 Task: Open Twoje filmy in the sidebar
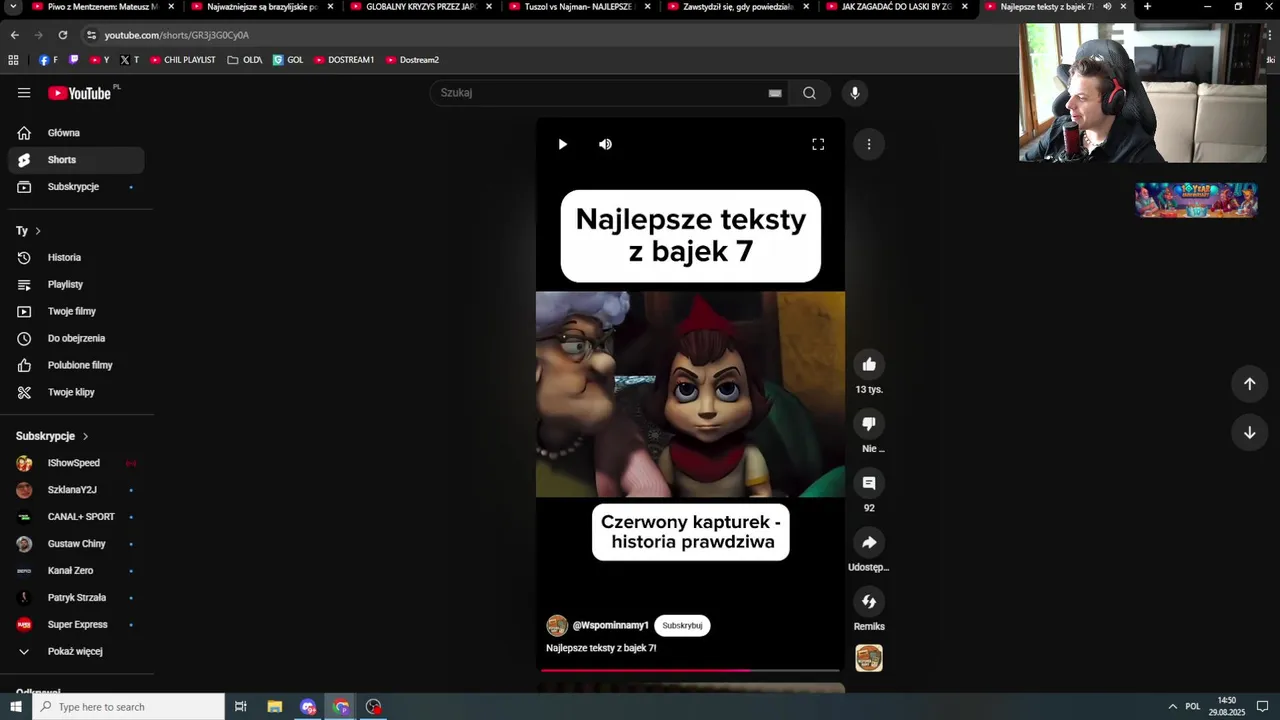[x=76, y=312]
